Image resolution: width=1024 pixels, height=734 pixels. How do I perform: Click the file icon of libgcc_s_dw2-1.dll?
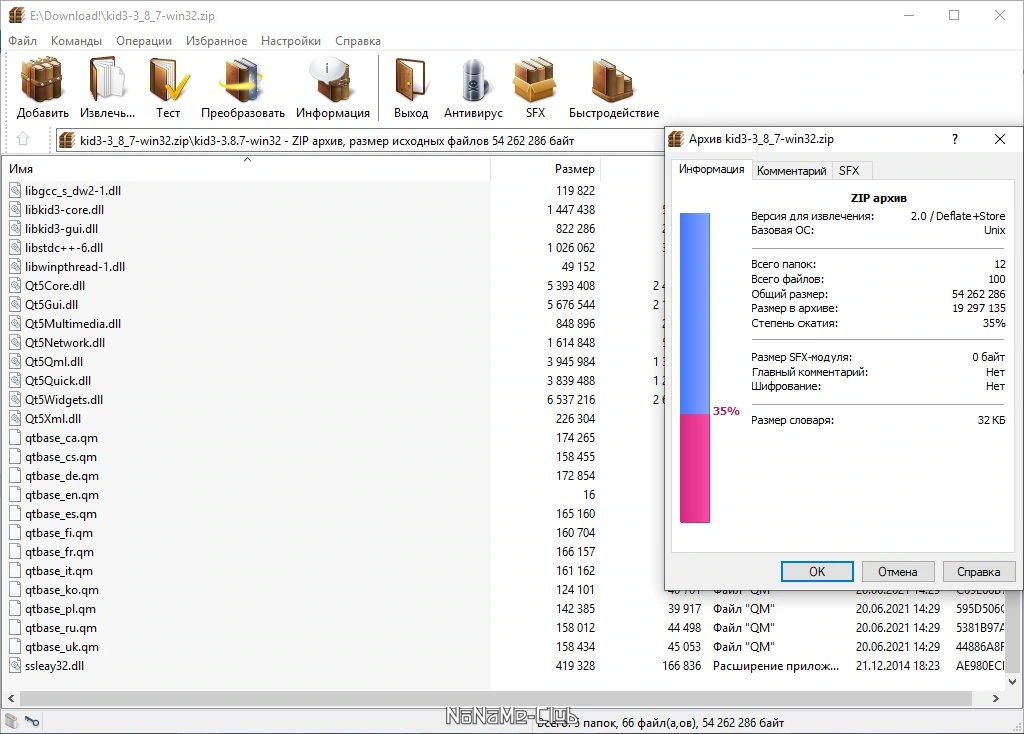coord(15,191)
